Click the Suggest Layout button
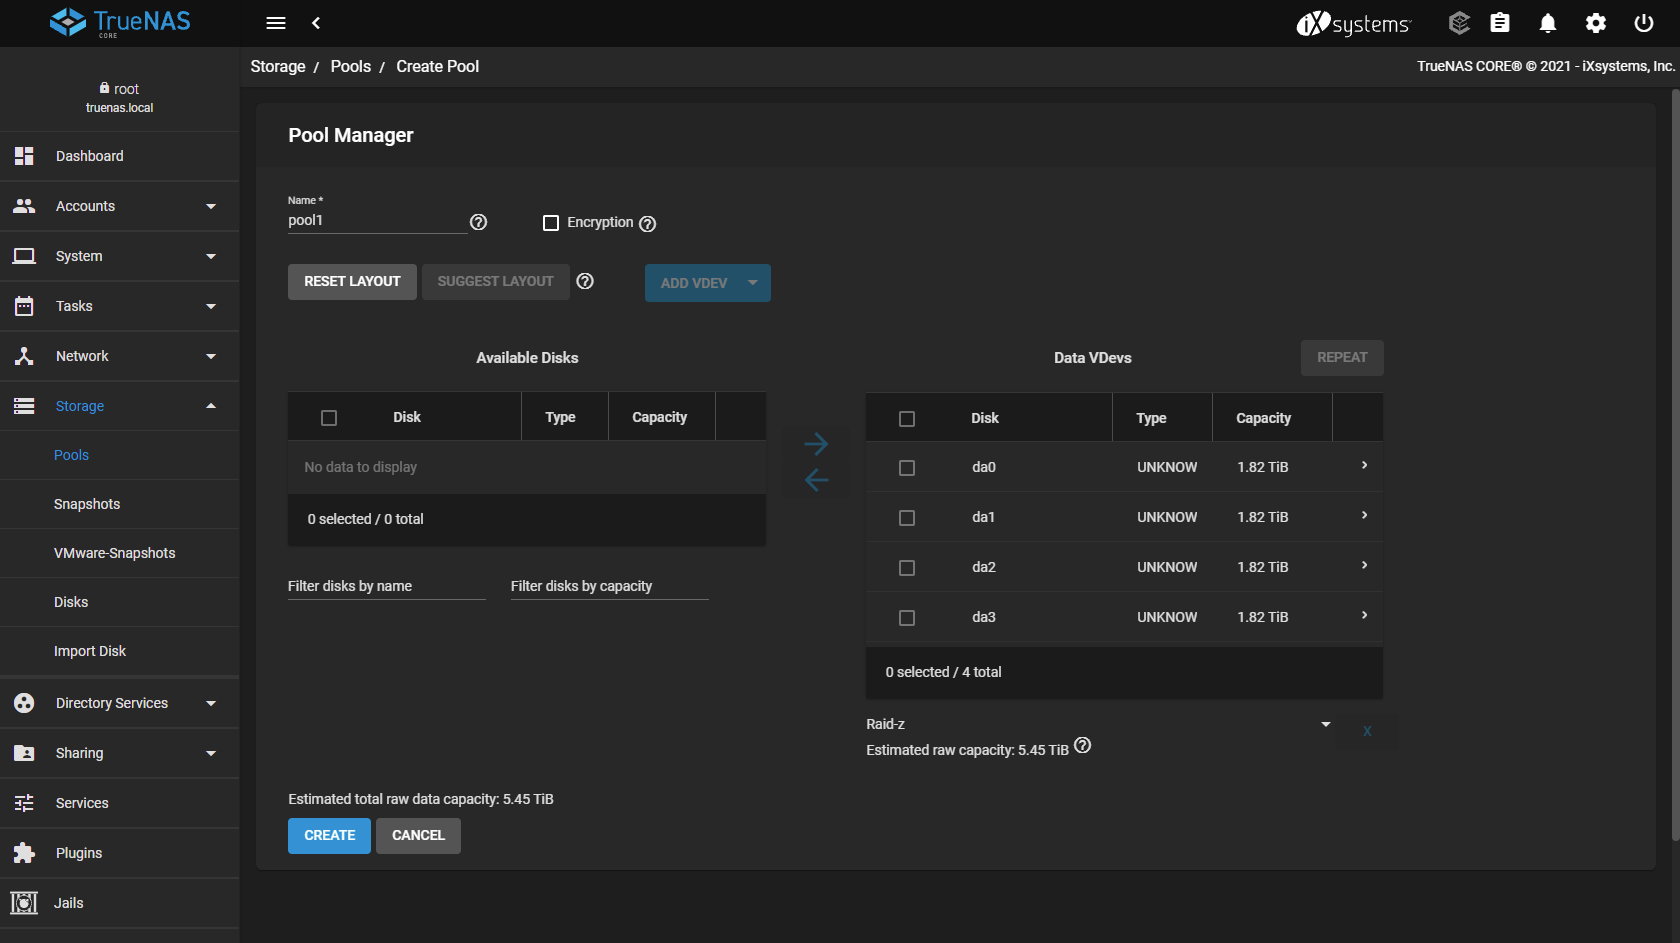This screenshot has height=943, width=1680. pos(495,282)
